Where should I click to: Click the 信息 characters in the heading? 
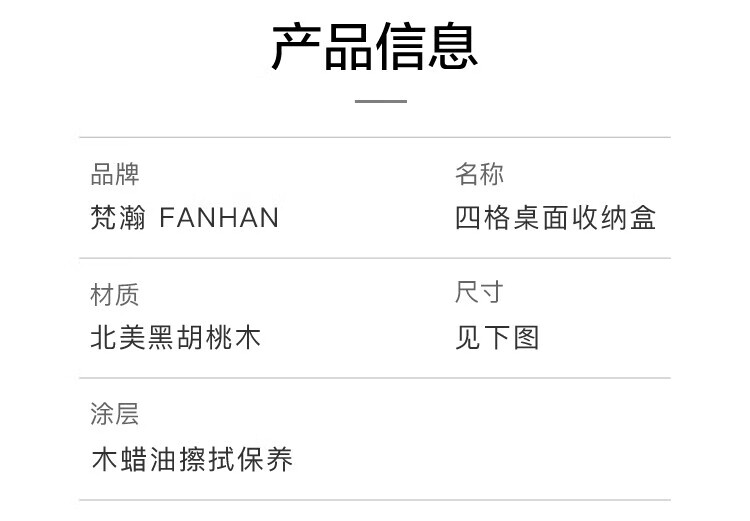(427, 46)
